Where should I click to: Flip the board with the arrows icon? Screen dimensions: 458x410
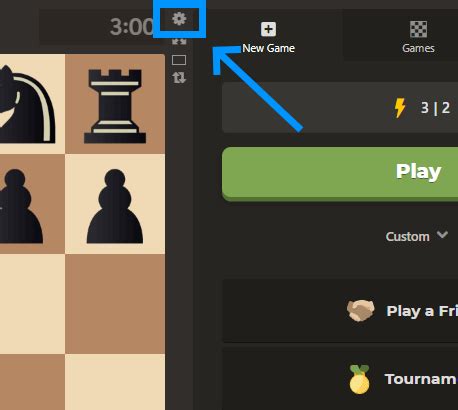tap(179, 78)
